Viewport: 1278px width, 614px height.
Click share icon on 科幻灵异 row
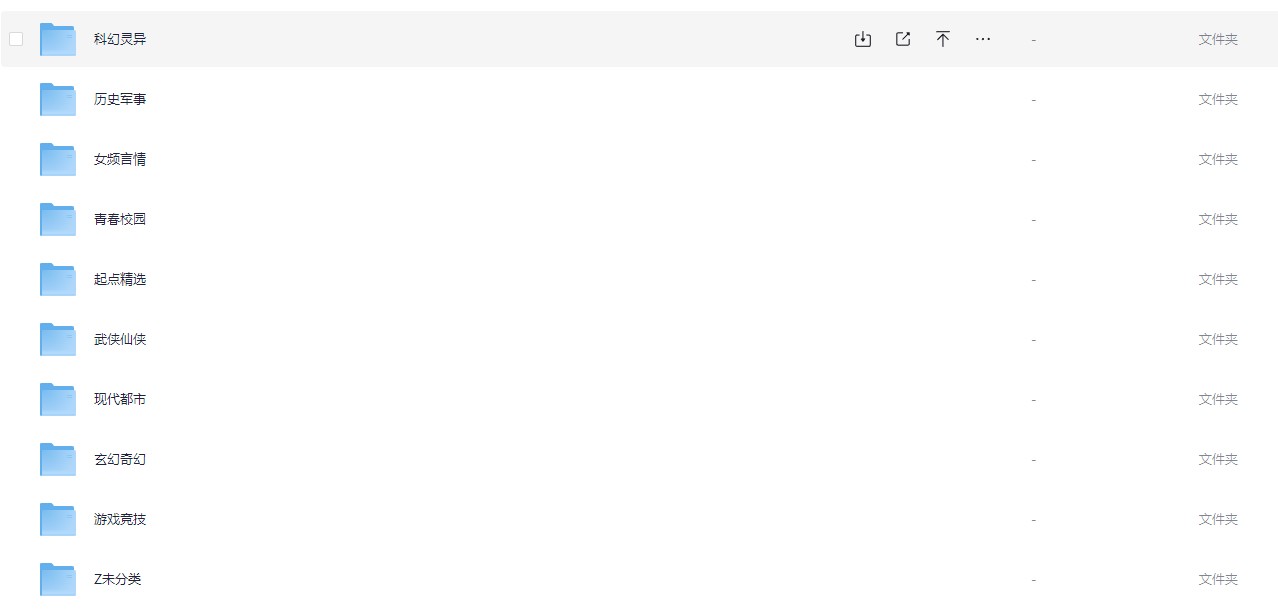pos(903,39)
